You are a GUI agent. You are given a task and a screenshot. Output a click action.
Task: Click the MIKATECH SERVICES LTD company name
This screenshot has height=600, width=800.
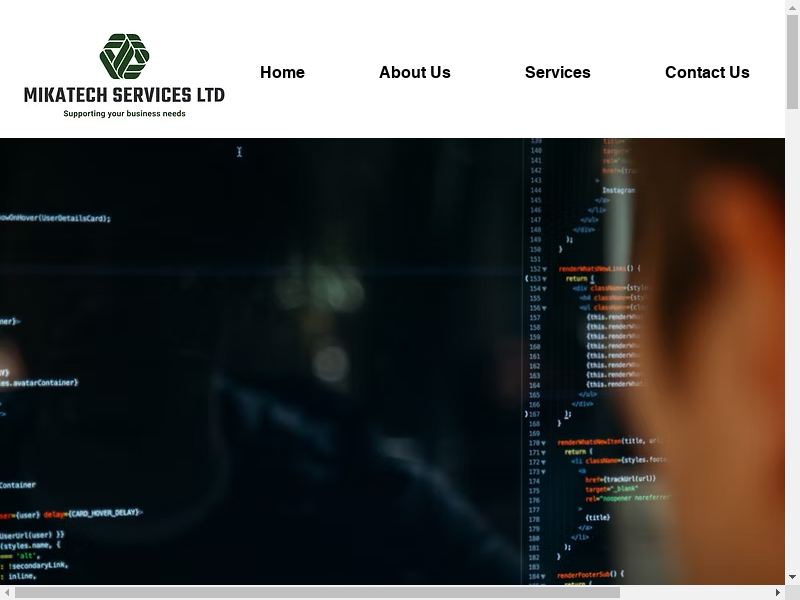point(124,96)
